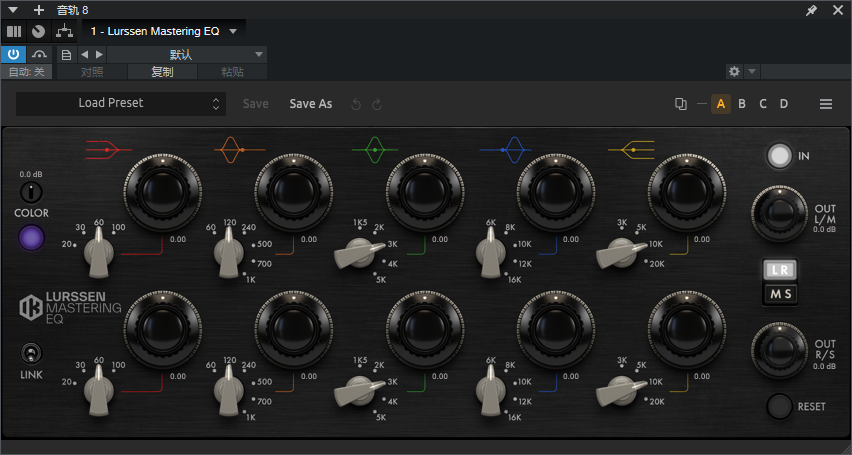Click the red low shelf band icon
Viewport: 852px width, 455px height.
[109, 149]
